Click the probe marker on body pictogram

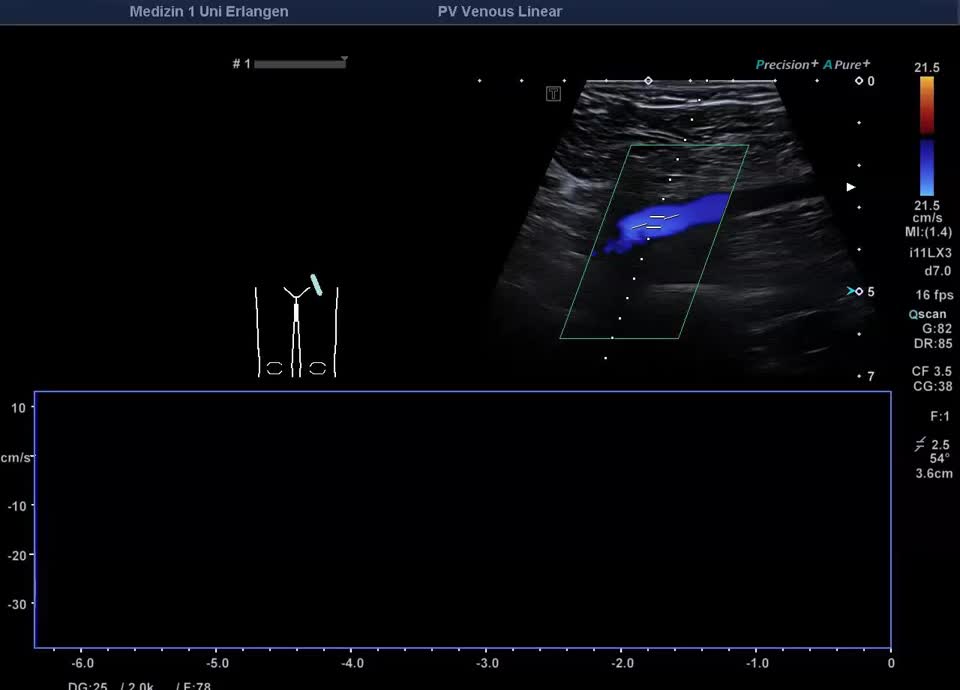(316, 284)
